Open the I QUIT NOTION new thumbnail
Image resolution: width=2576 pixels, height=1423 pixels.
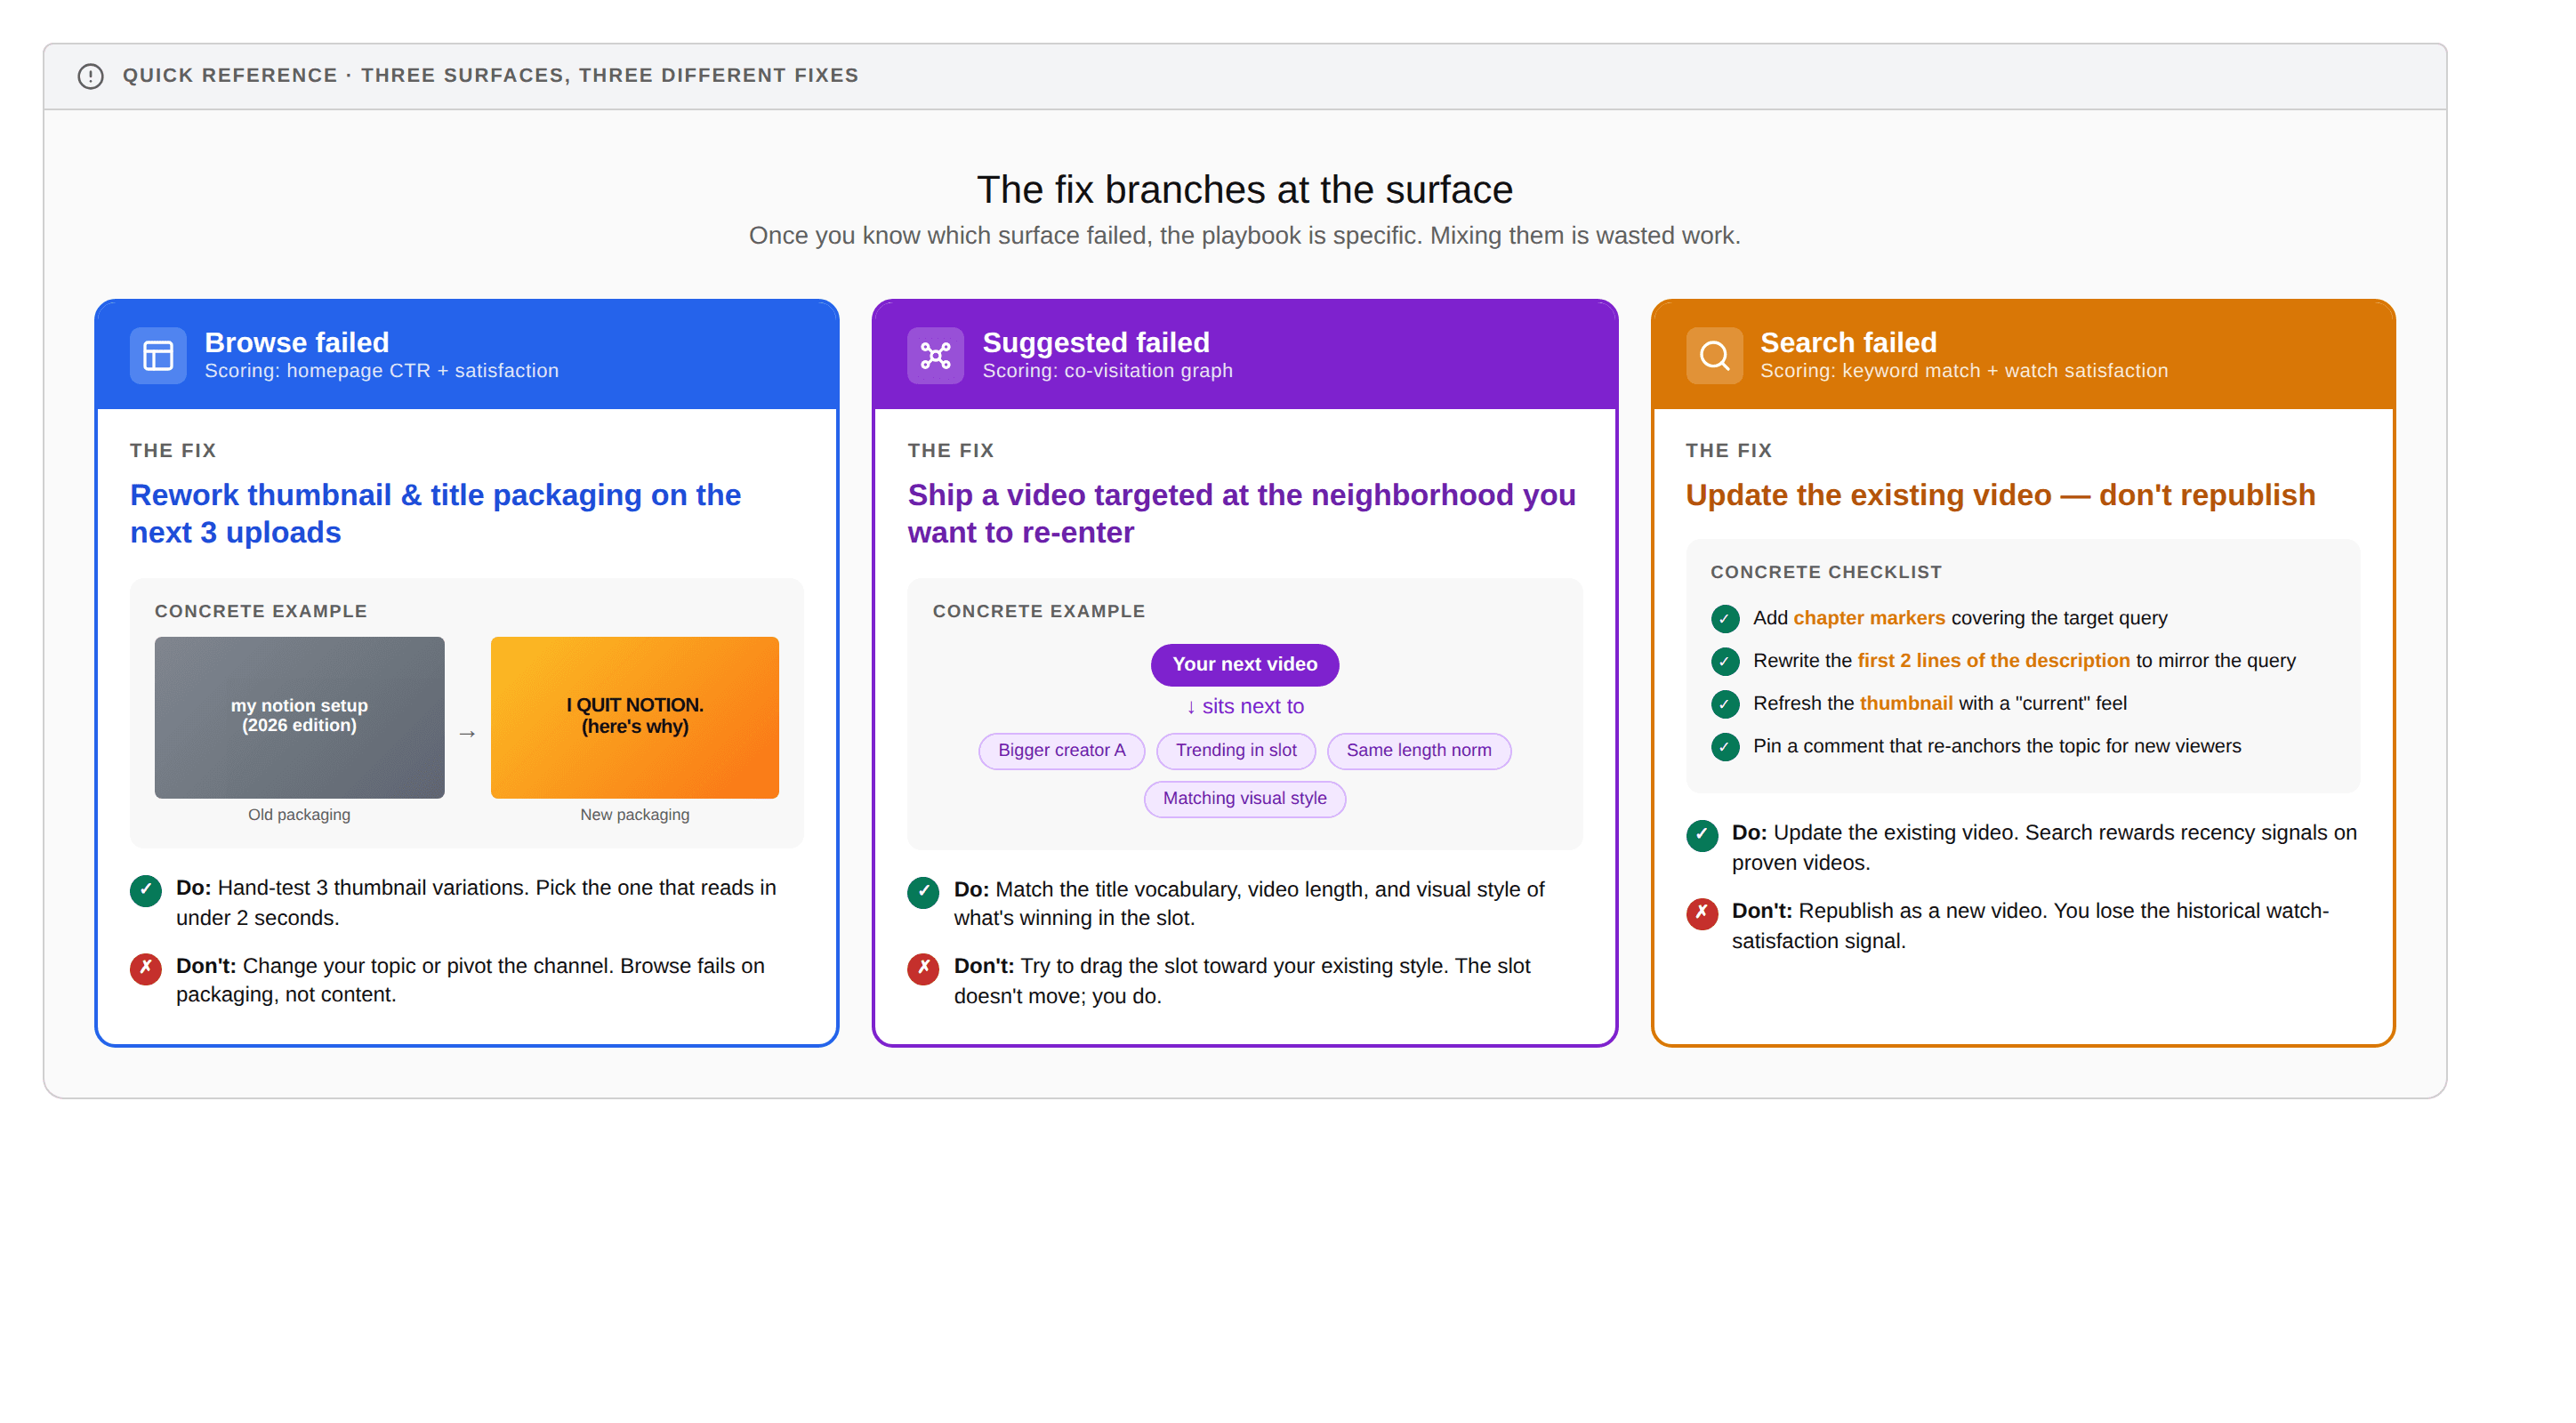coord(634,717)
